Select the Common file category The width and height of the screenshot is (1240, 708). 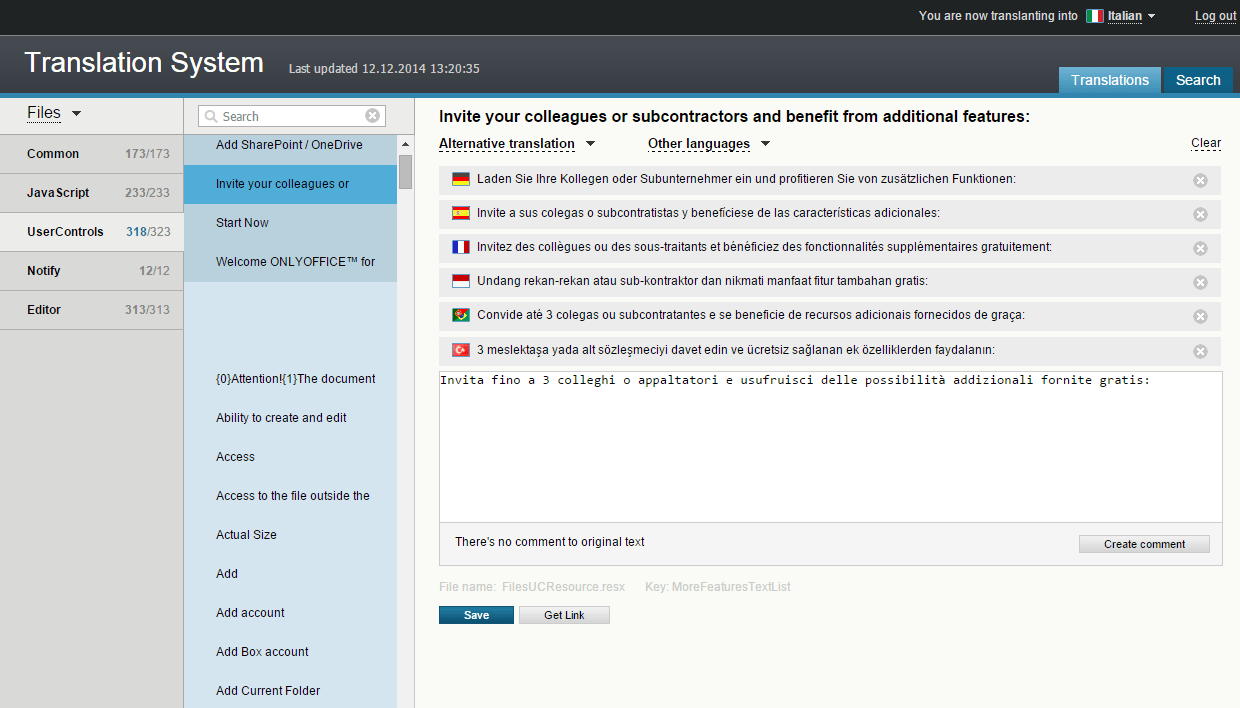point(91,154)
